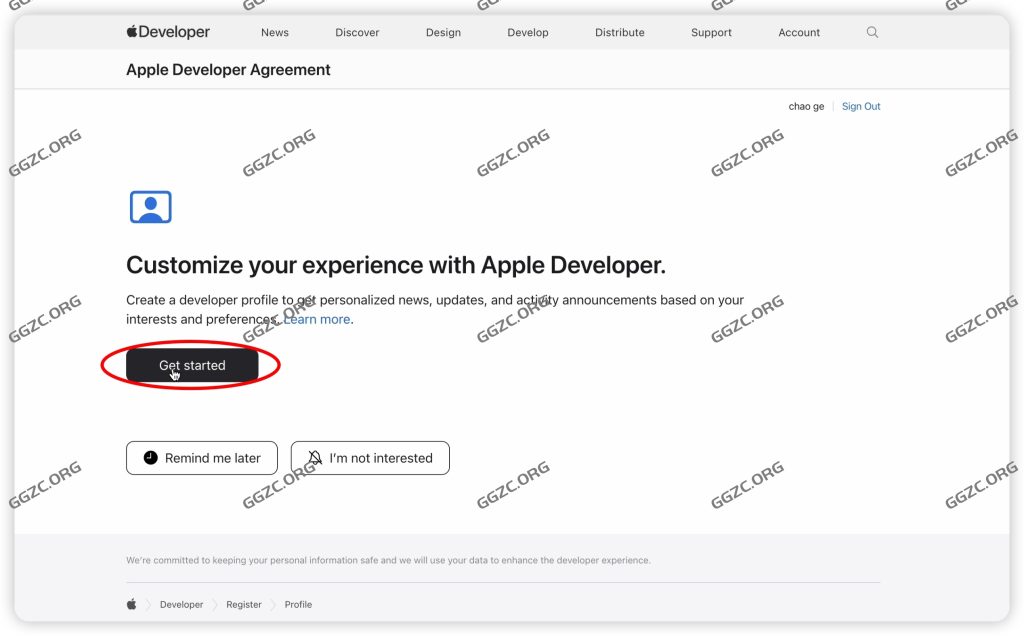The image size is (1024, 636).
Task: Open the search magnifier icon
Action: point(871,31)
